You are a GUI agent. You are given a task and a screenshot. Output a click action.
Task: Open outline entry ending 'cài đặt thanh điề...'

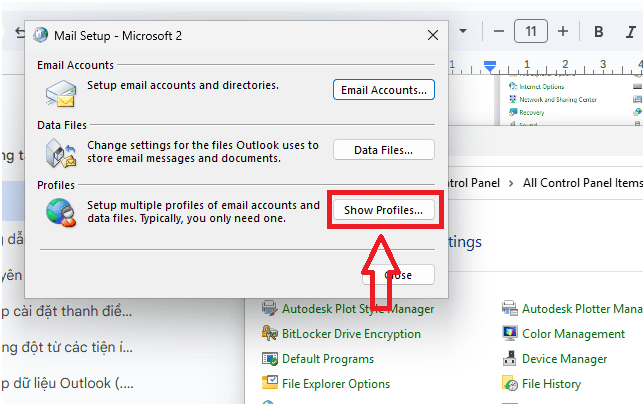(x=66, y=311)
